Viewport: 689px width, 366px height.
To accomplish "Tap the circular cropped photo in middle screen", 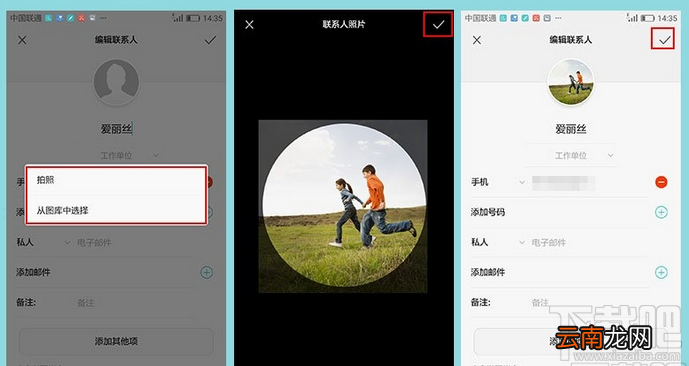I will tap(344, 205).
